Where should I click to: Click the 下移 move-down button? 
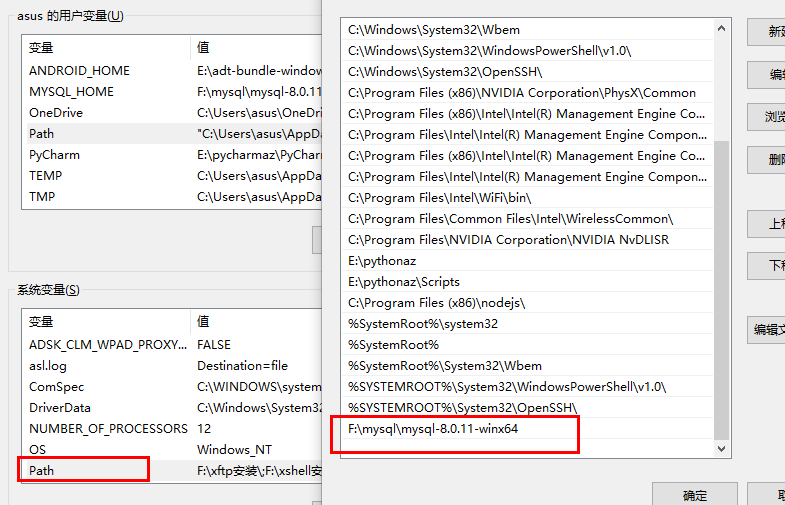[x=767, y=266]
